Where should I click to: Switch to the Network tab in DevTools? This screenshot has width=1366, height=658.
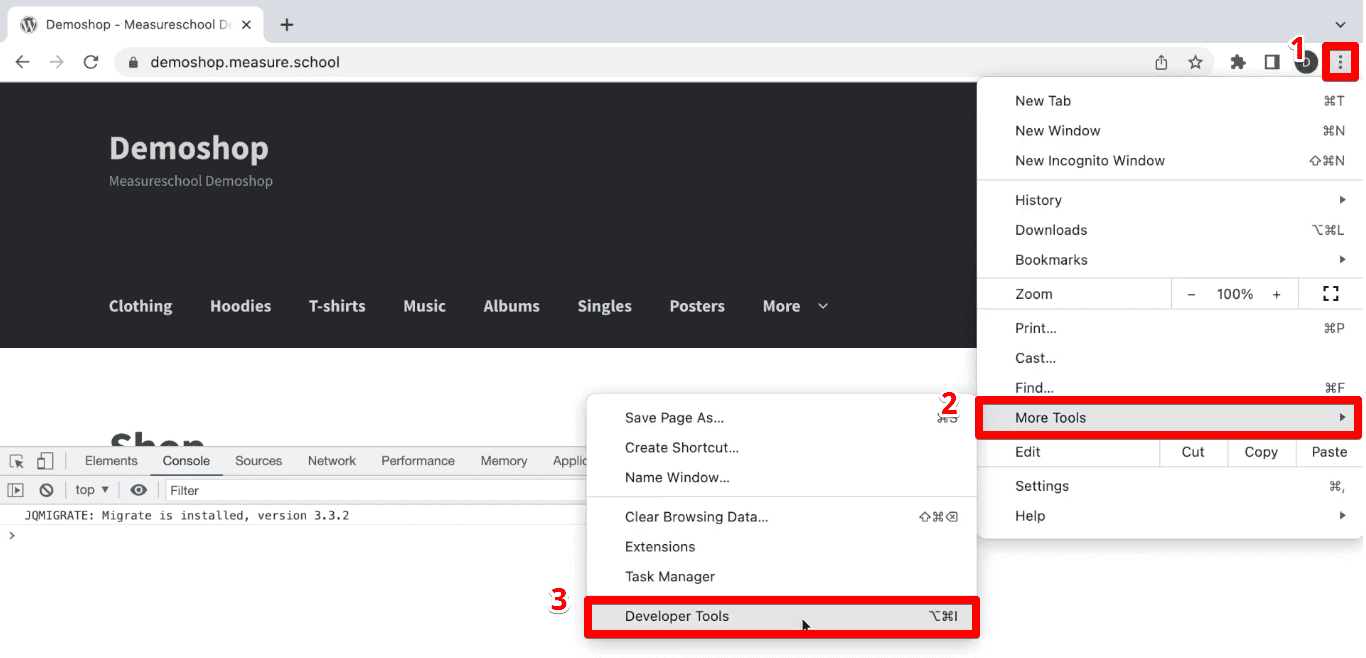click(x=331, y=460)
